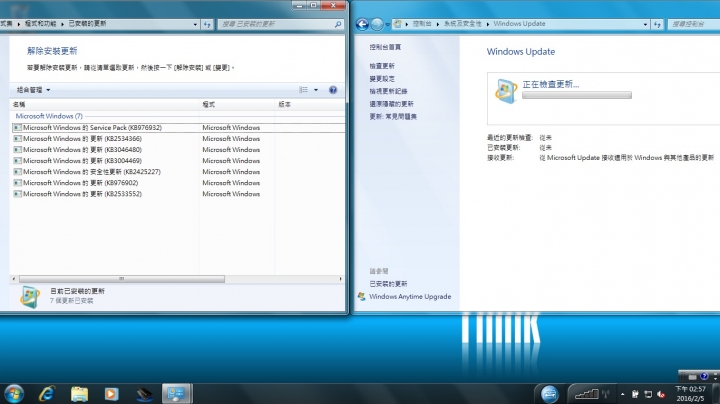The image size is (720, 404).
Task: Open 還原隱藏的更新 link
Action: [392, 104]
